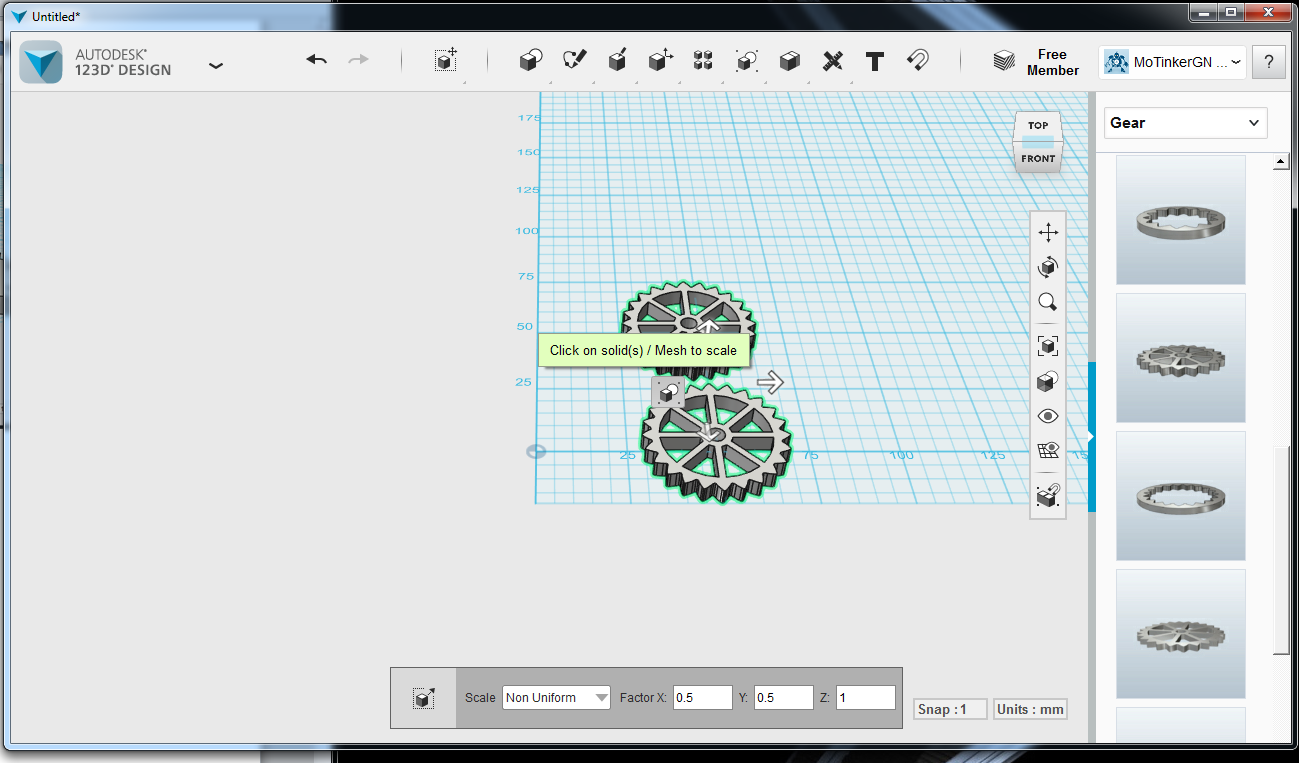Toggle the Snap magnet tool
The width and height of the screenshot is (1299, 763).
(x=918, y=60)
